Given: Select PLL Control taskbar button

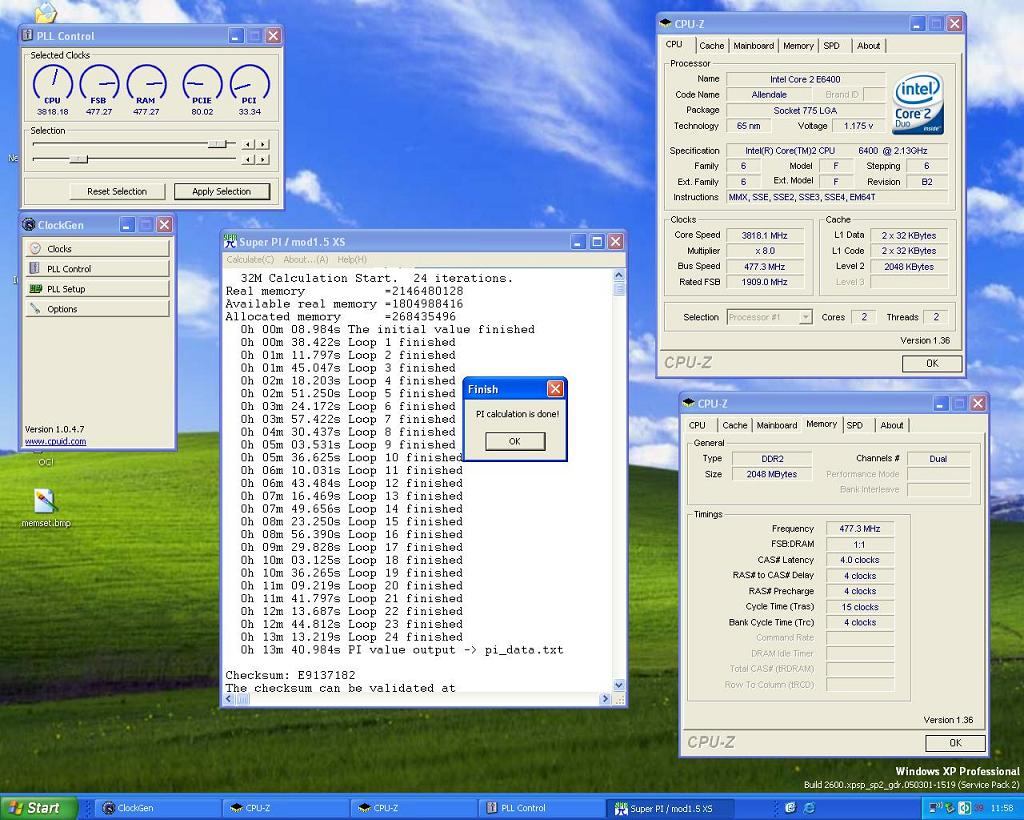Looking at the screenshot, I should coord(539,808).
